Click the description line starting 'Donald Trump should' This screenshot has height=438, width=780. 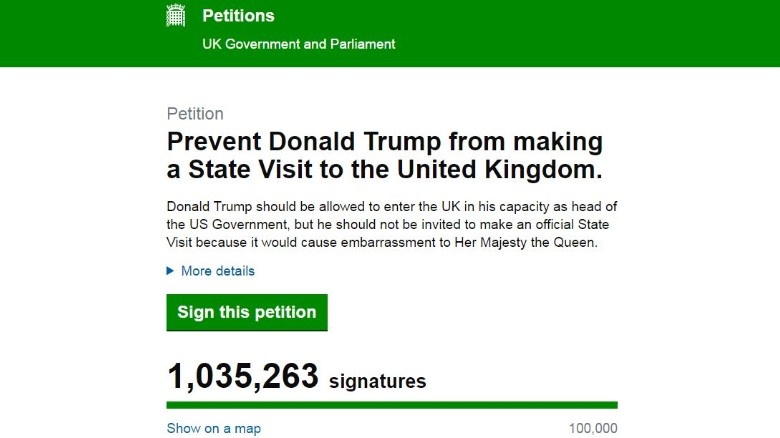pos(397,205)
